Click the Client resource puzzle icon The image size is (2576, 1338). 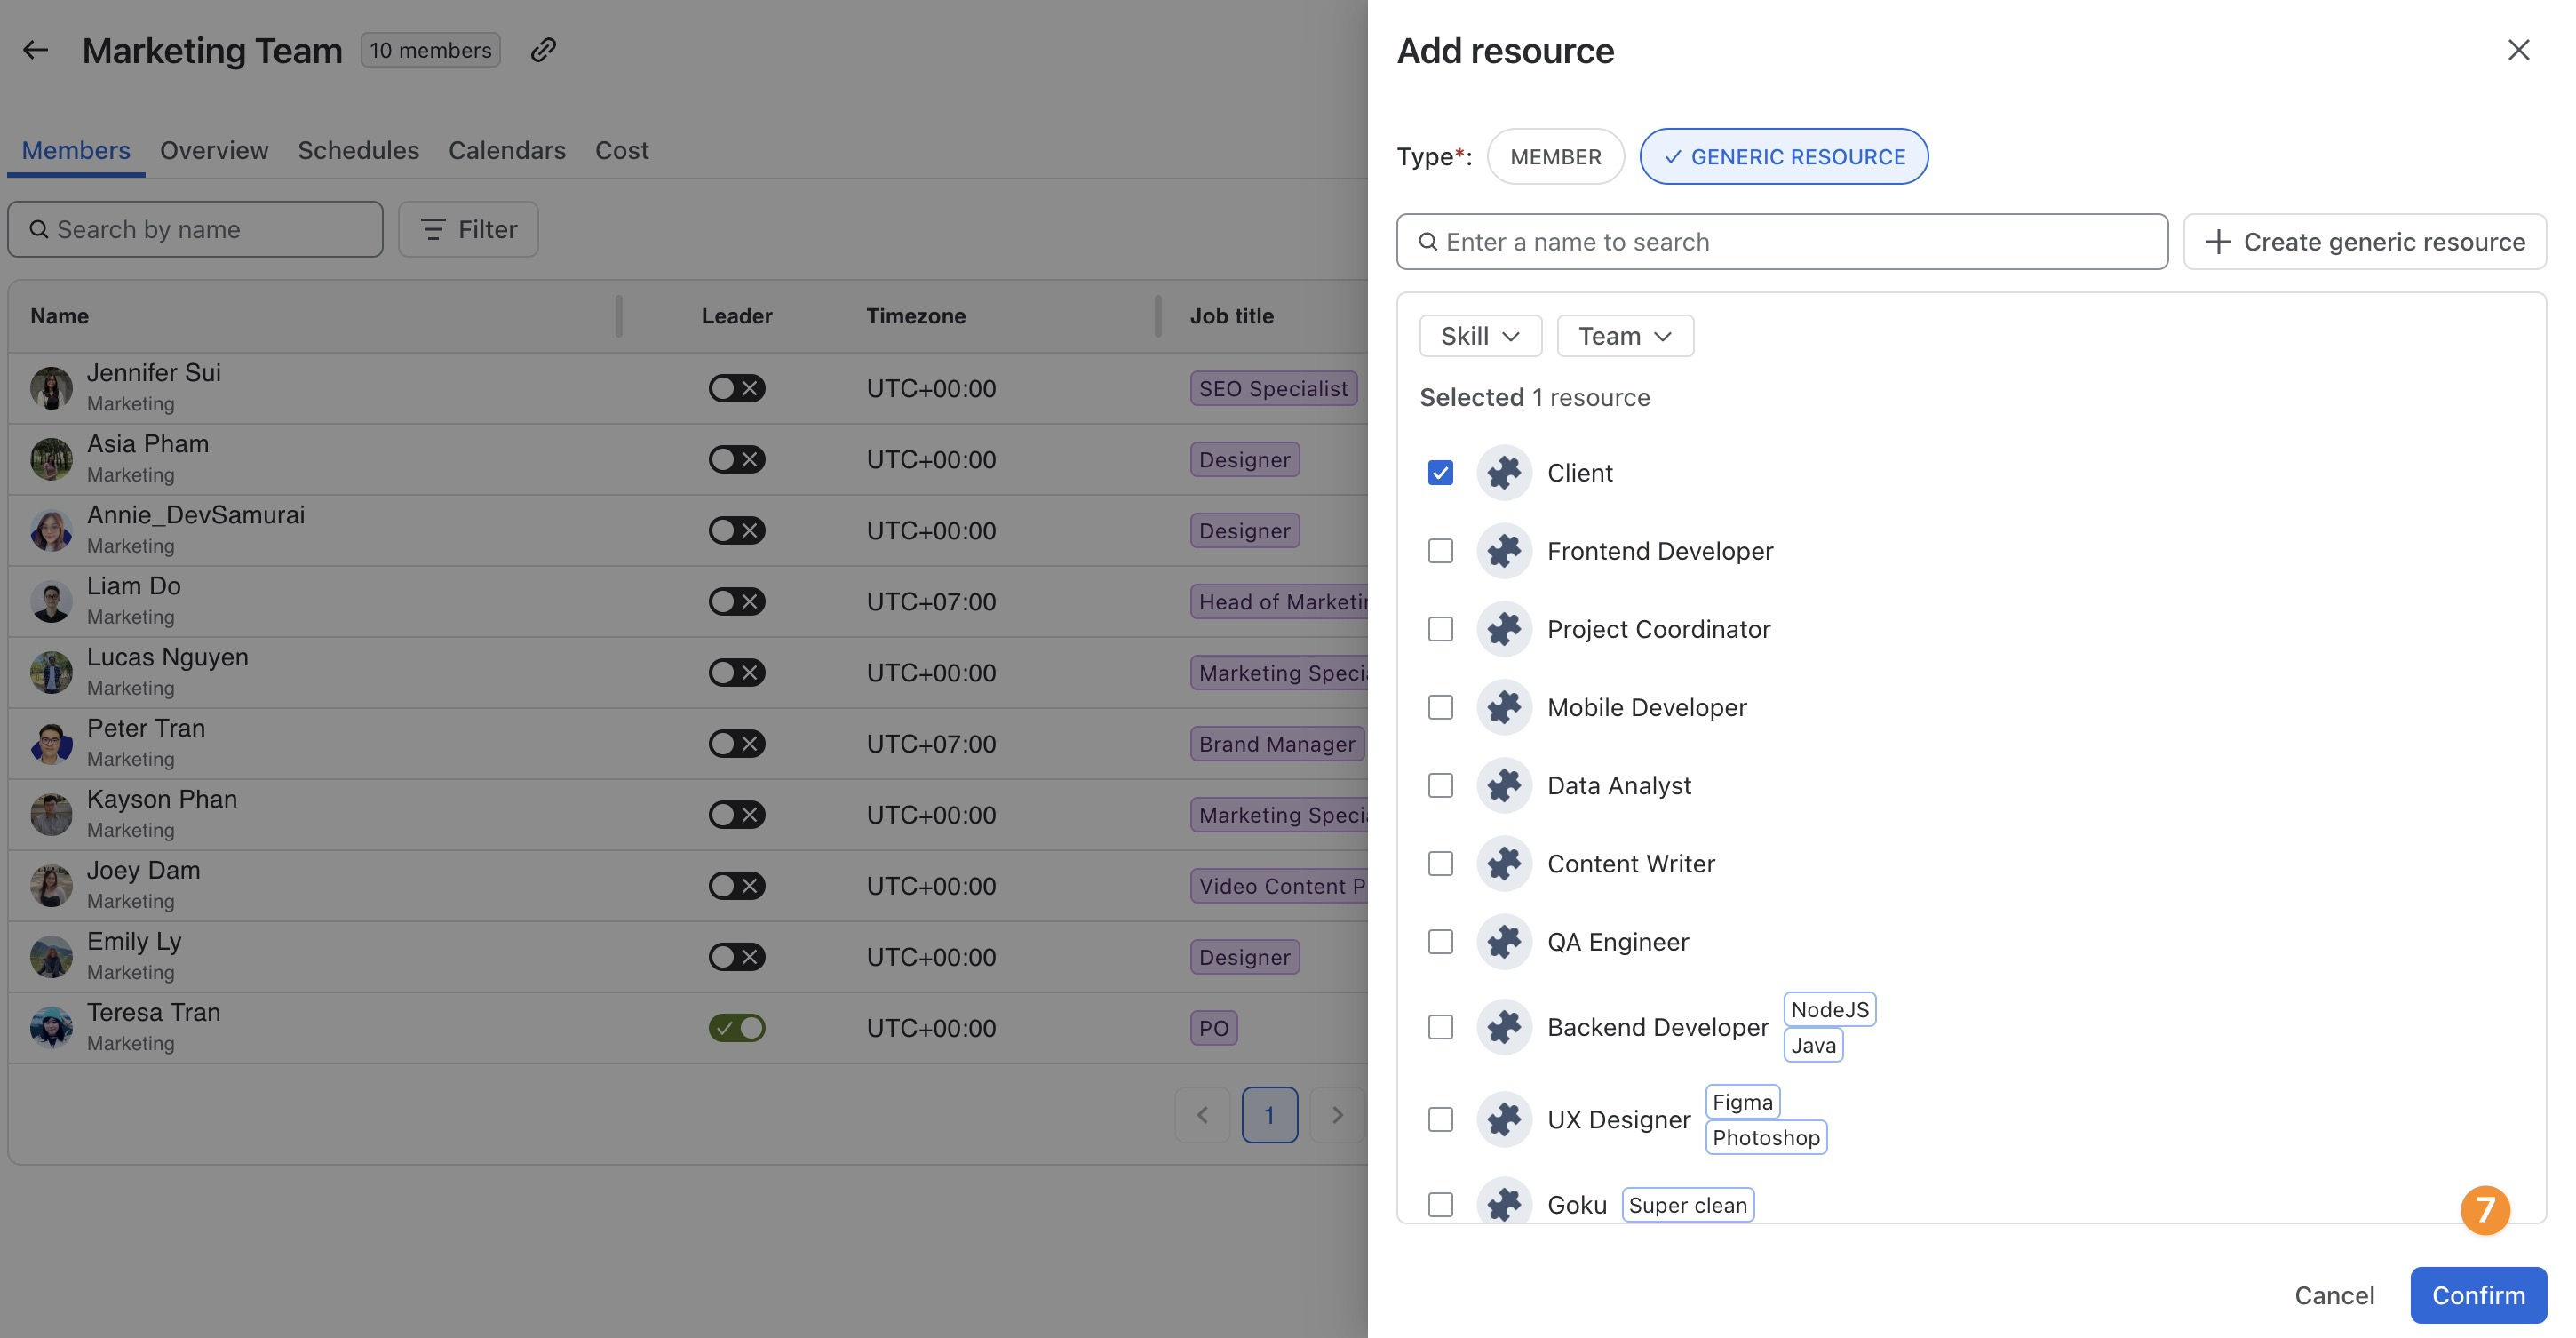[x=1504, y=473]
